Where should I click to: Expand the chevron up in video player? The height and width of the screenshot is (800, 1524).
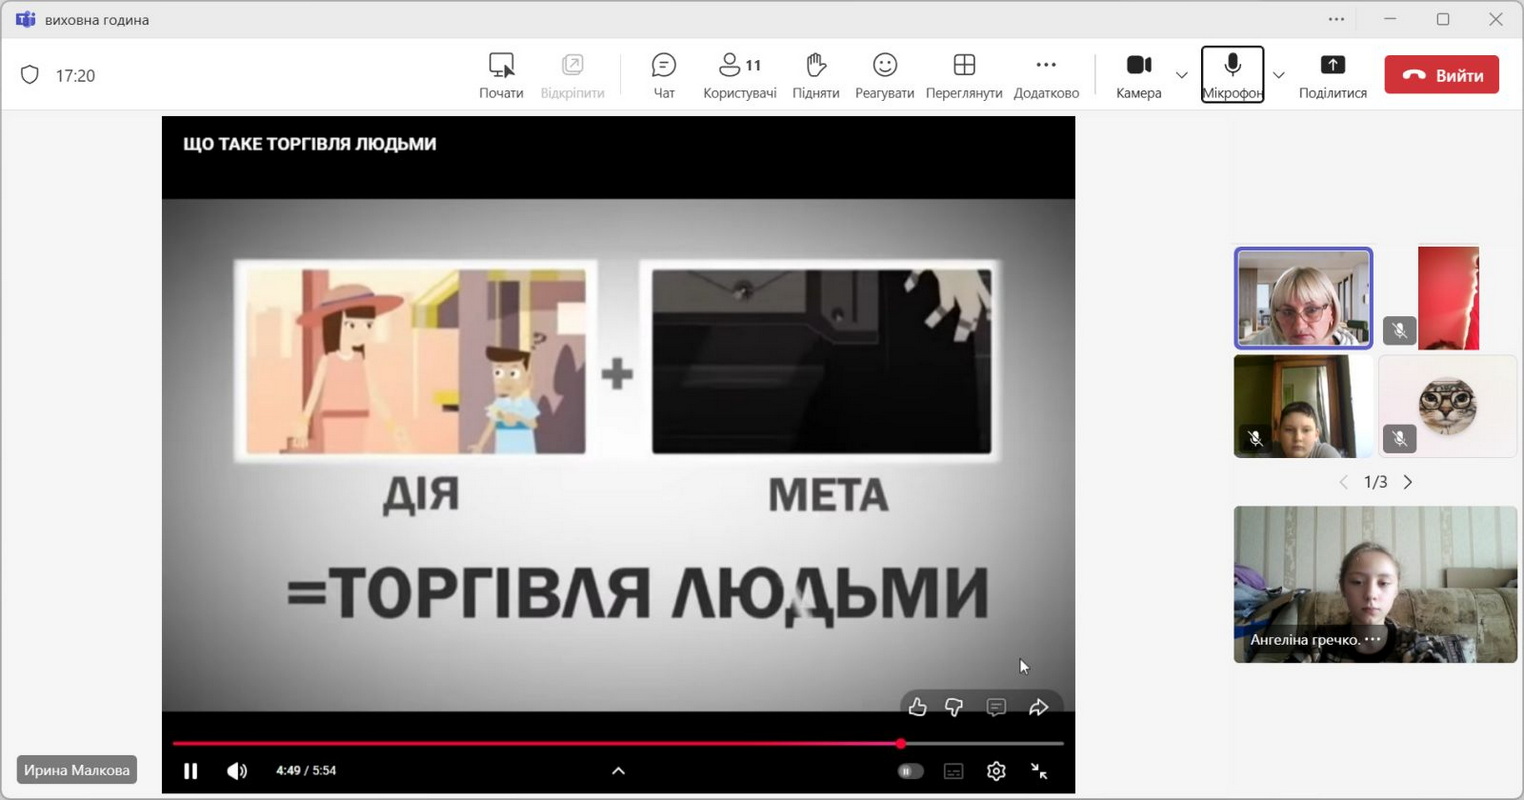pos(618,771)
